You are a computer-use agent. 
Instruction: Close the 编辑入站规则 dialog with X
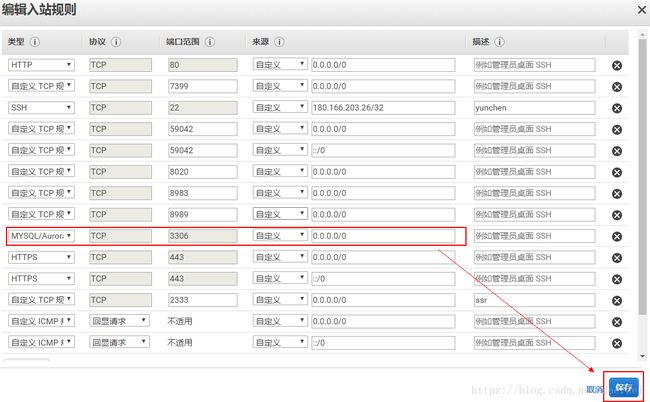(642, 10)
